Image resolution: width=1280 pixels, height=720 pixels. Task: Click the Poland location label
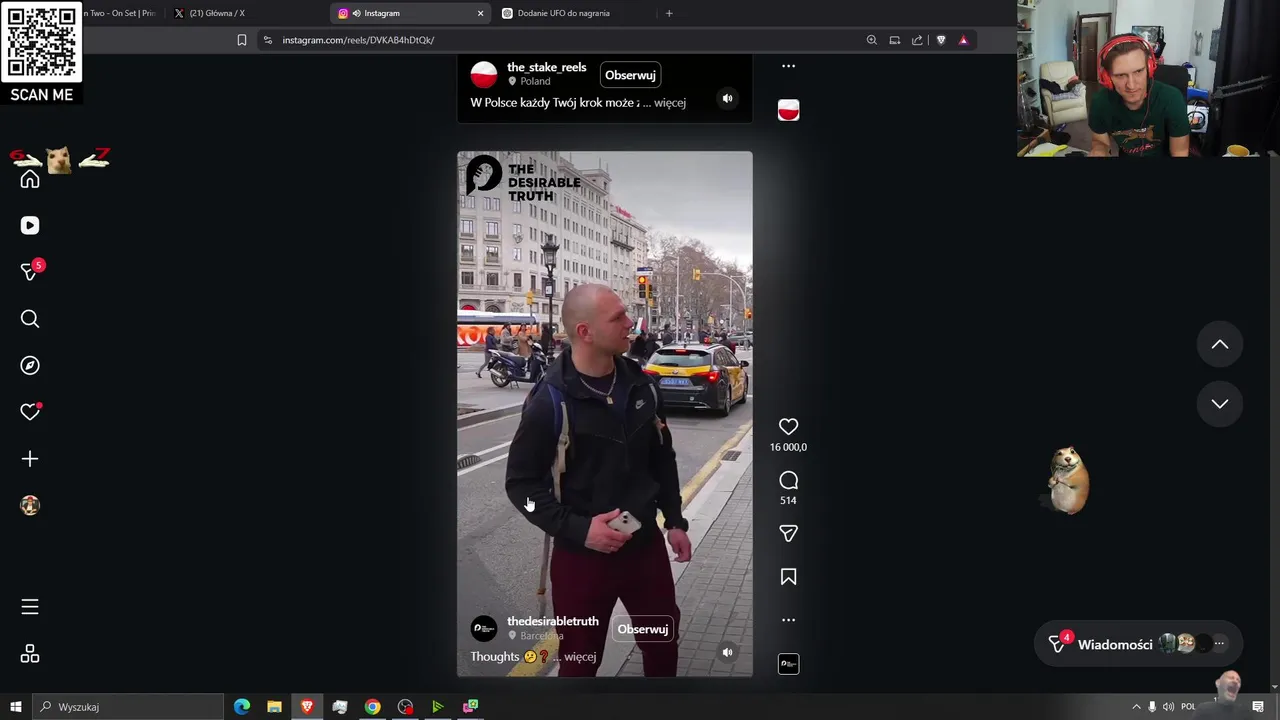tap(535, 81)
